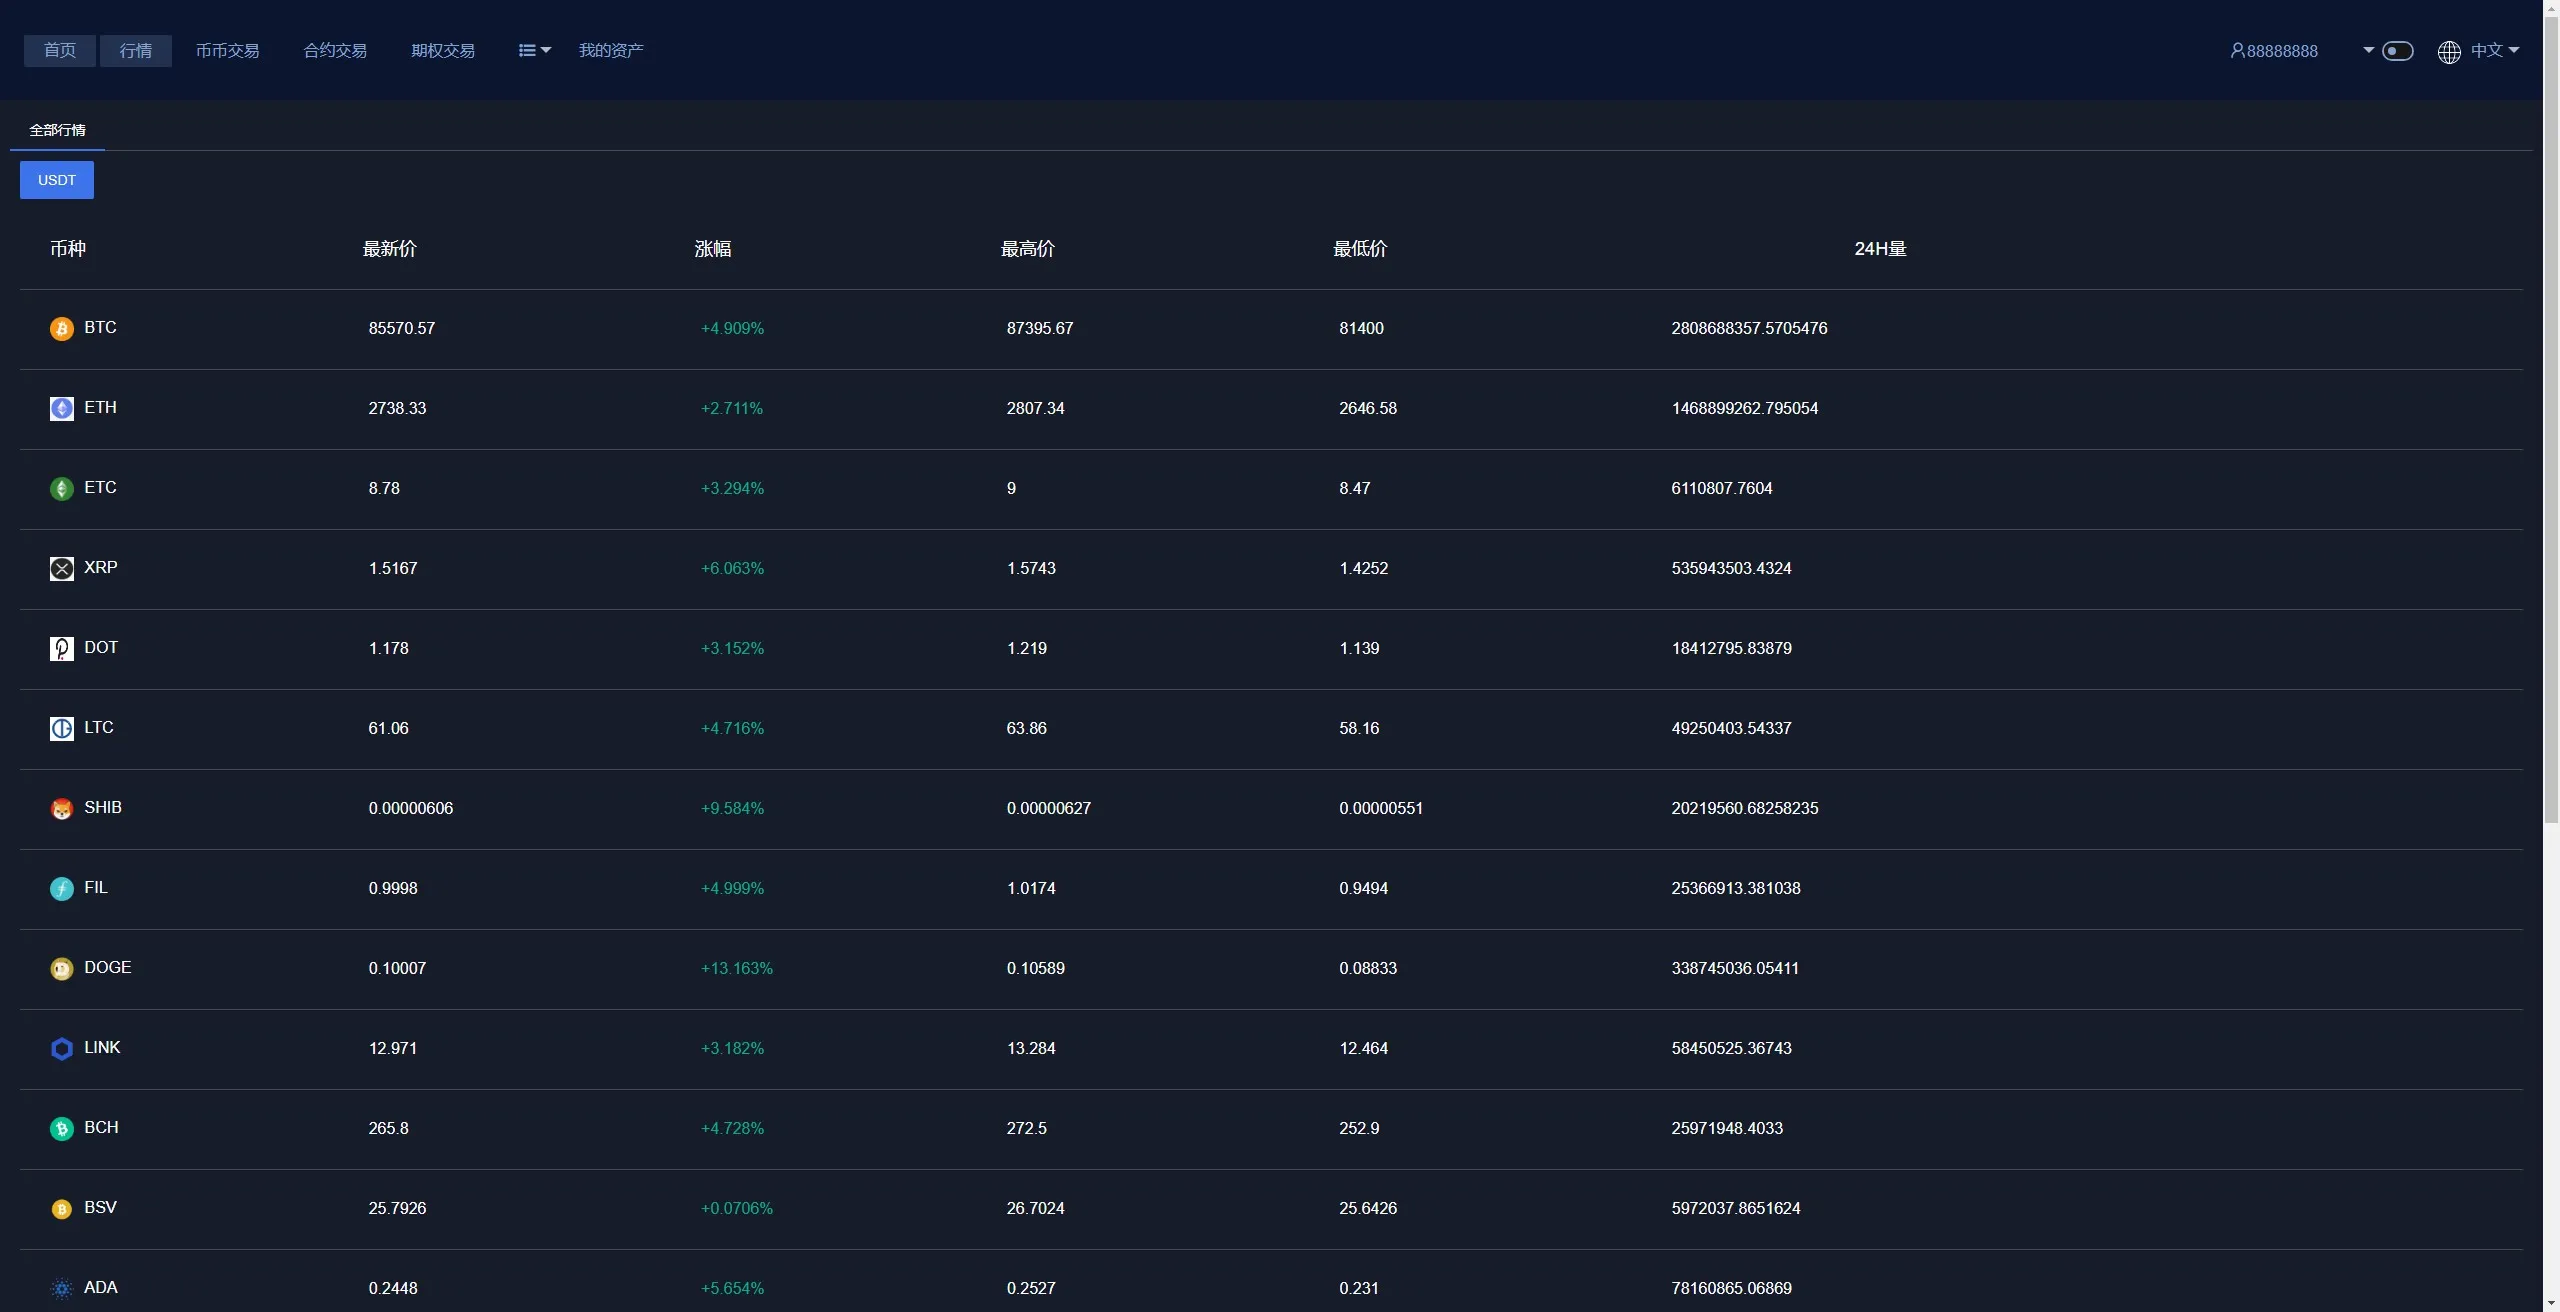Click the ADA Cardano coin icon
This screenshot has width=2560, height=1312.
(62, 1289)
